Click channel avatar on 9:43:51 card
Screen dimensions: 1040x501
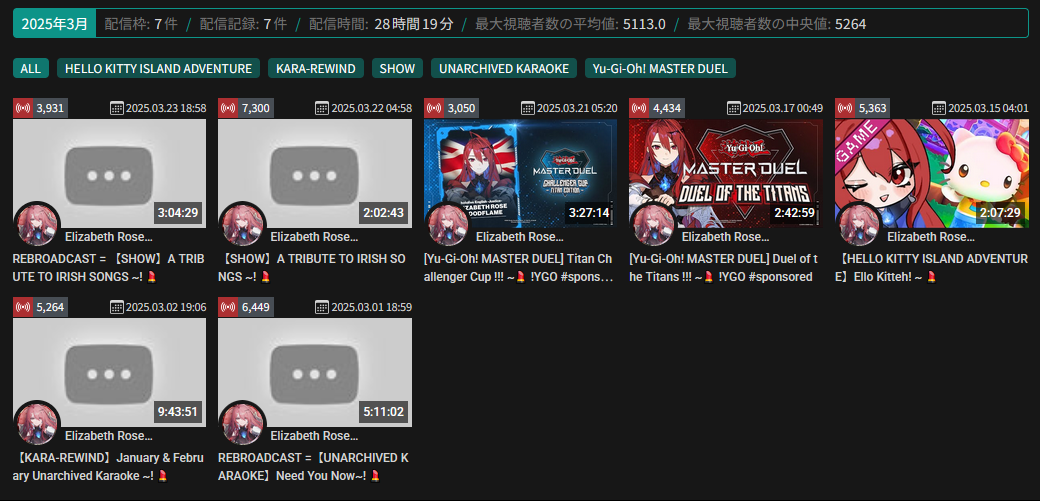(36, 423)
